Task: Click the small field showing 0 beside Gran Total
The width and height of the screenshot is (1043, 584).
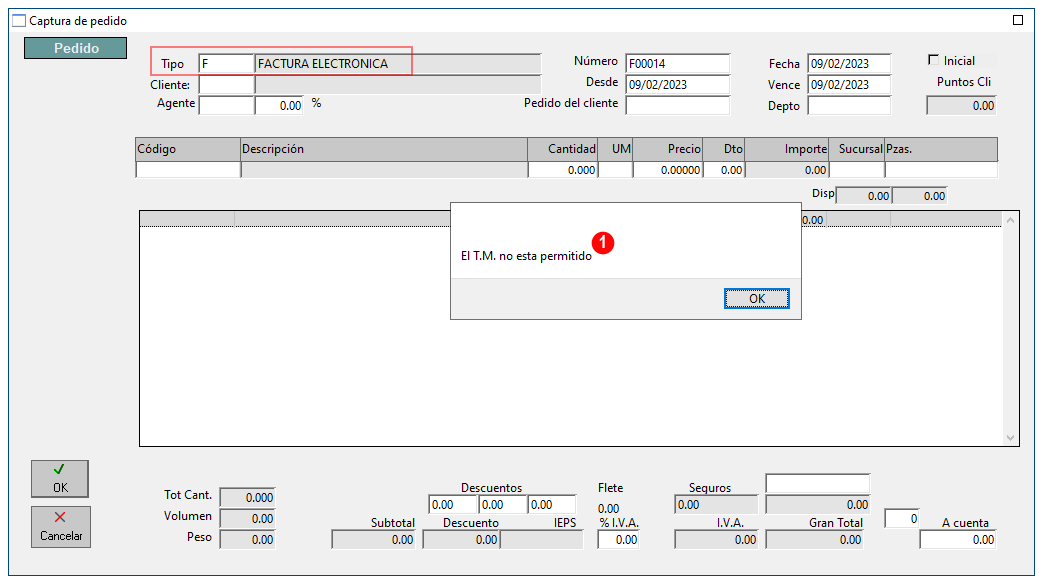Action: pos(902,518)
